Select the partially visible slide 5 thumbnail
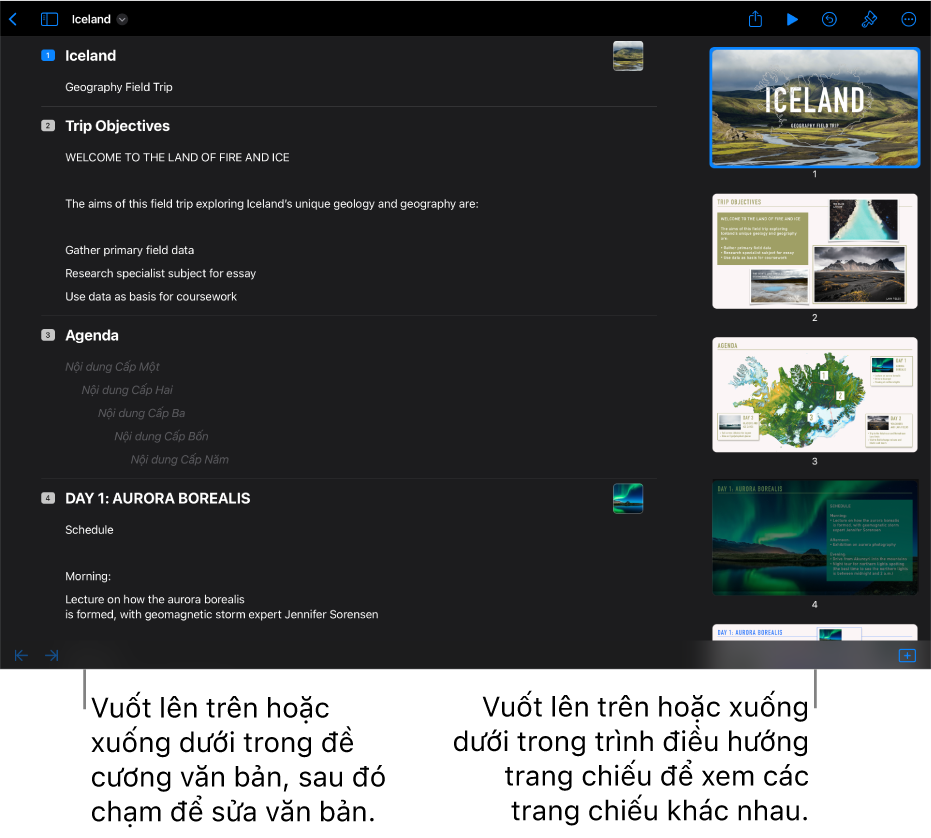This screenshot has width=931, height=838. (815, 632)
